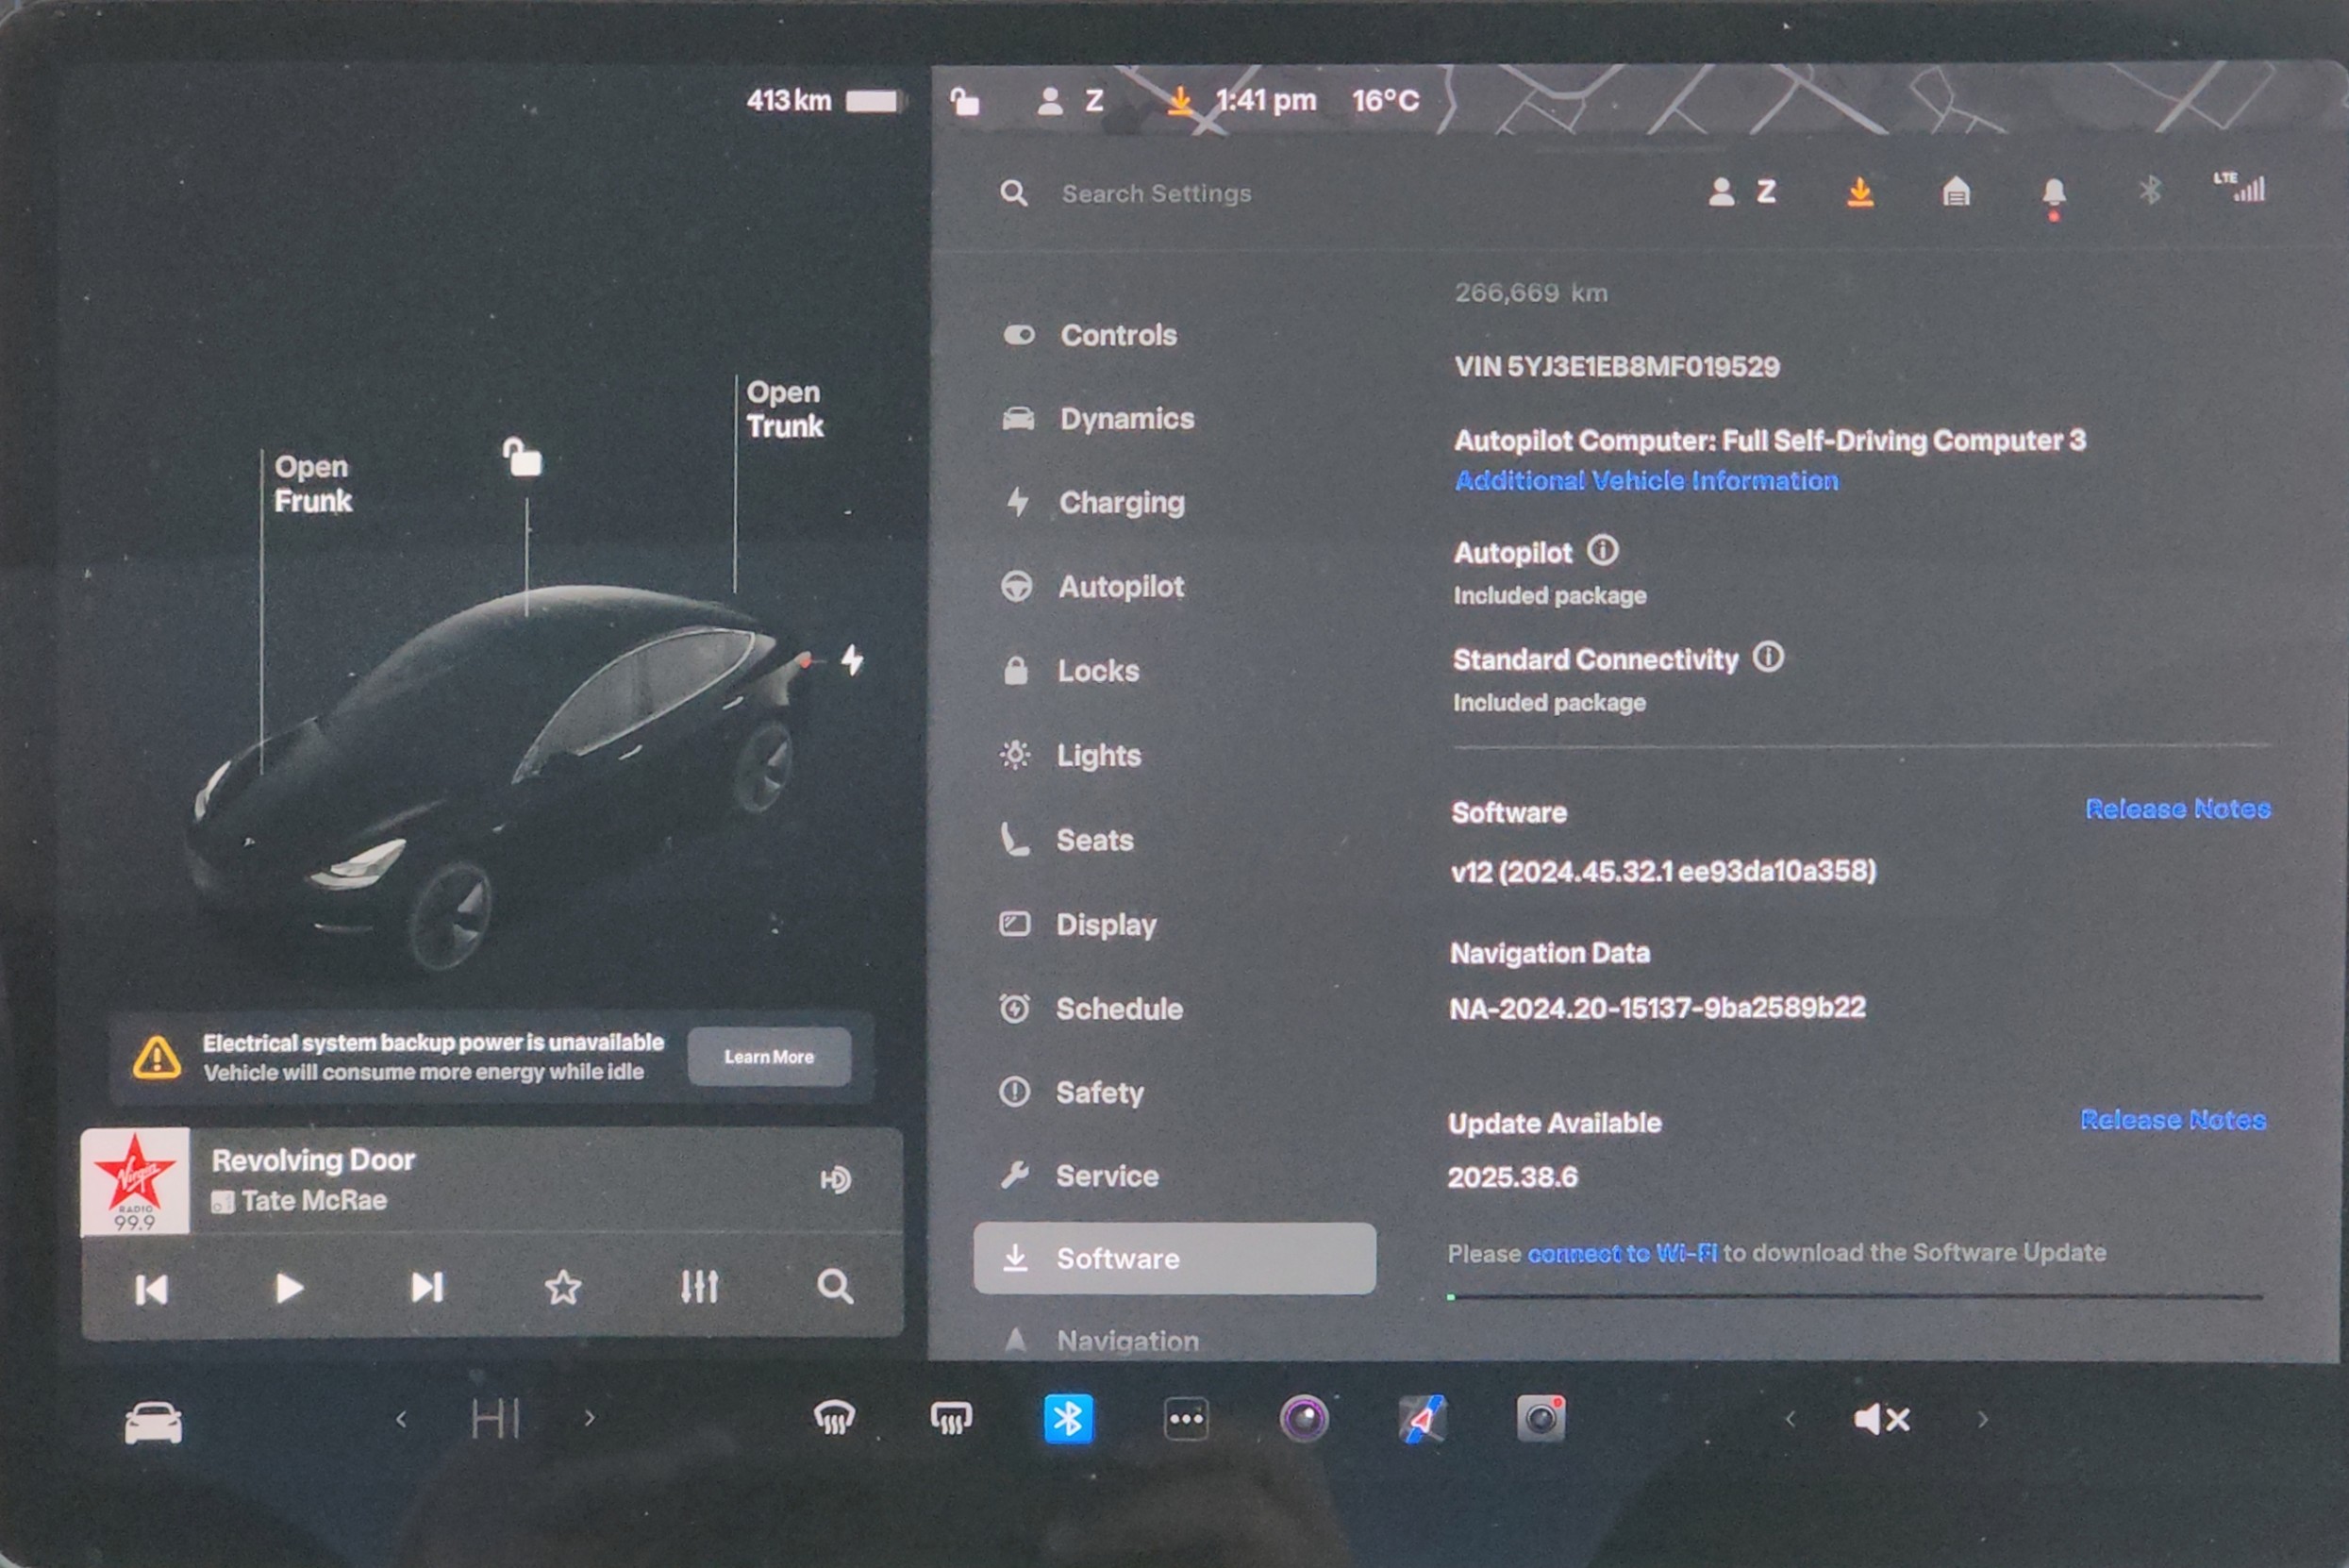Screen dimensions: 2349x1568
Task: Favorite the current radio station
Action: [x=563, y=1287]
